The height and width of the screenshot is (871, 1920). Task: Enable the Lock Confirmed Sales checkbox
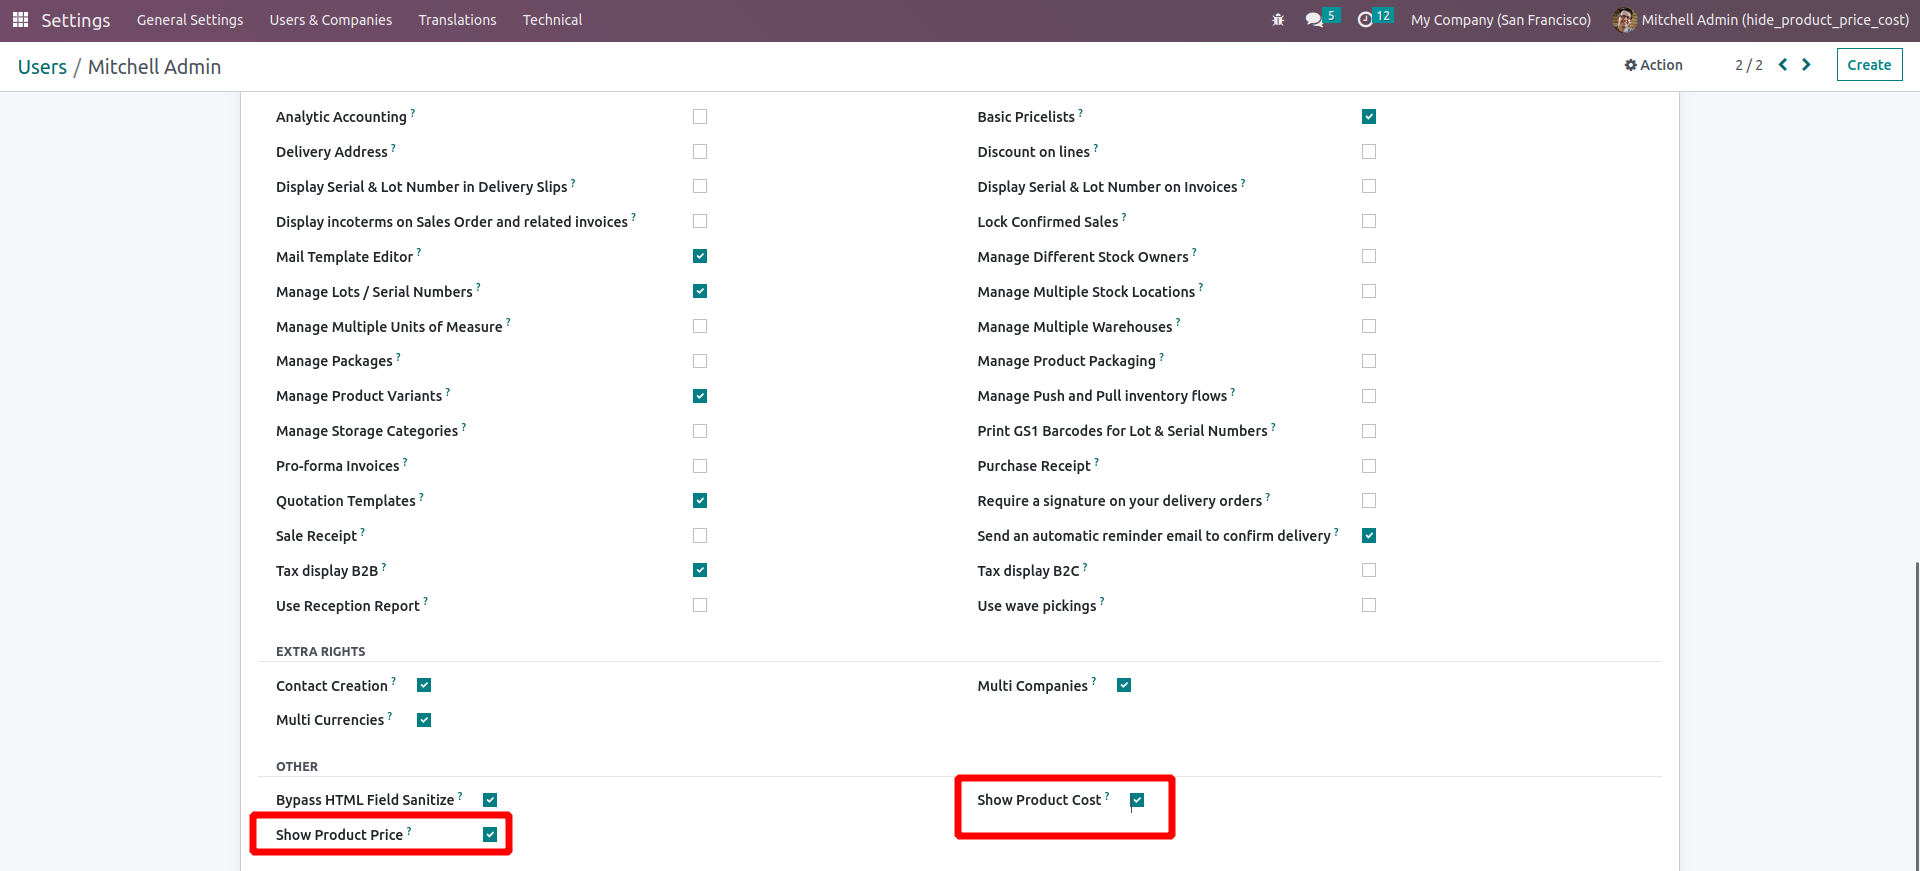[1369, 221]
